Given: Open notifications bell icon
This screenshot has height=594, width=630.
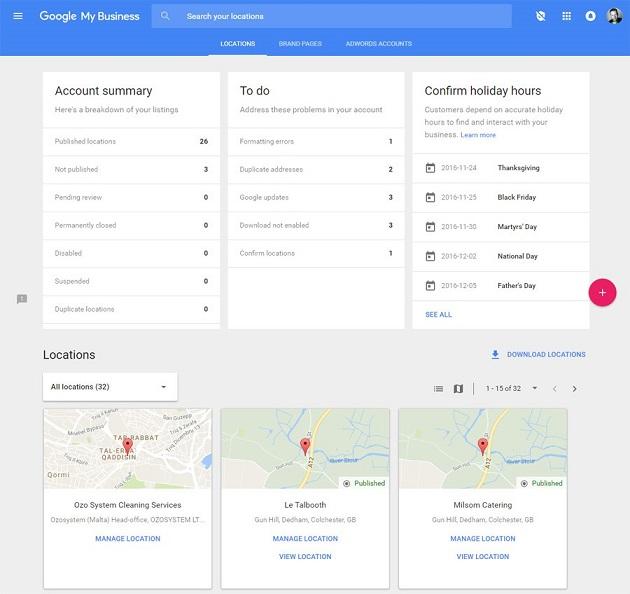Looking at the screenshot, I should [x=590, y=16].
